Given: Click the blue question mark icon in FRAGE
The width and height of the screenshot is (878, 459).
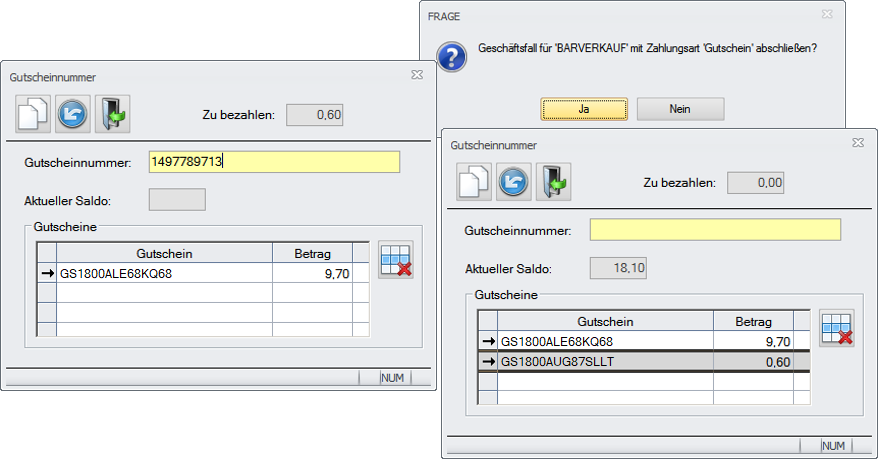Looking at the screenshot, I should point(454,56).
